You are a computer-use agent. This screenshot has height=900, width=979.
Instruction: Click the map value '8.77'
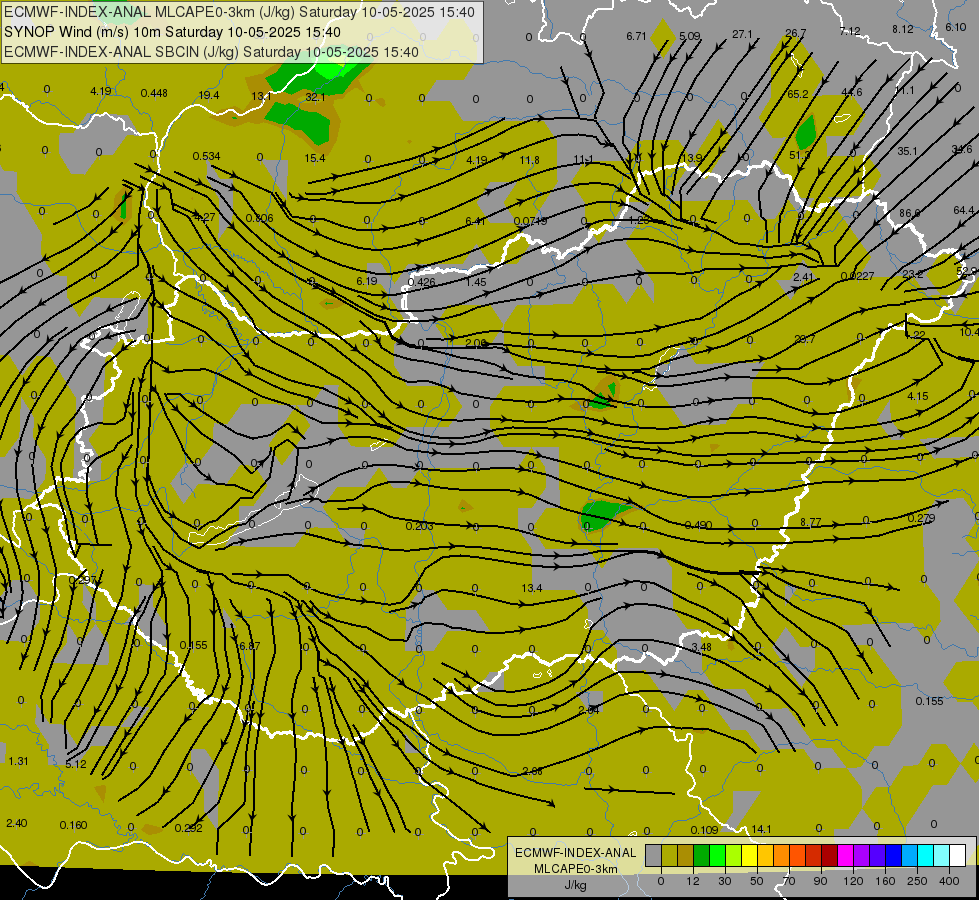click(x=810, y=522)
